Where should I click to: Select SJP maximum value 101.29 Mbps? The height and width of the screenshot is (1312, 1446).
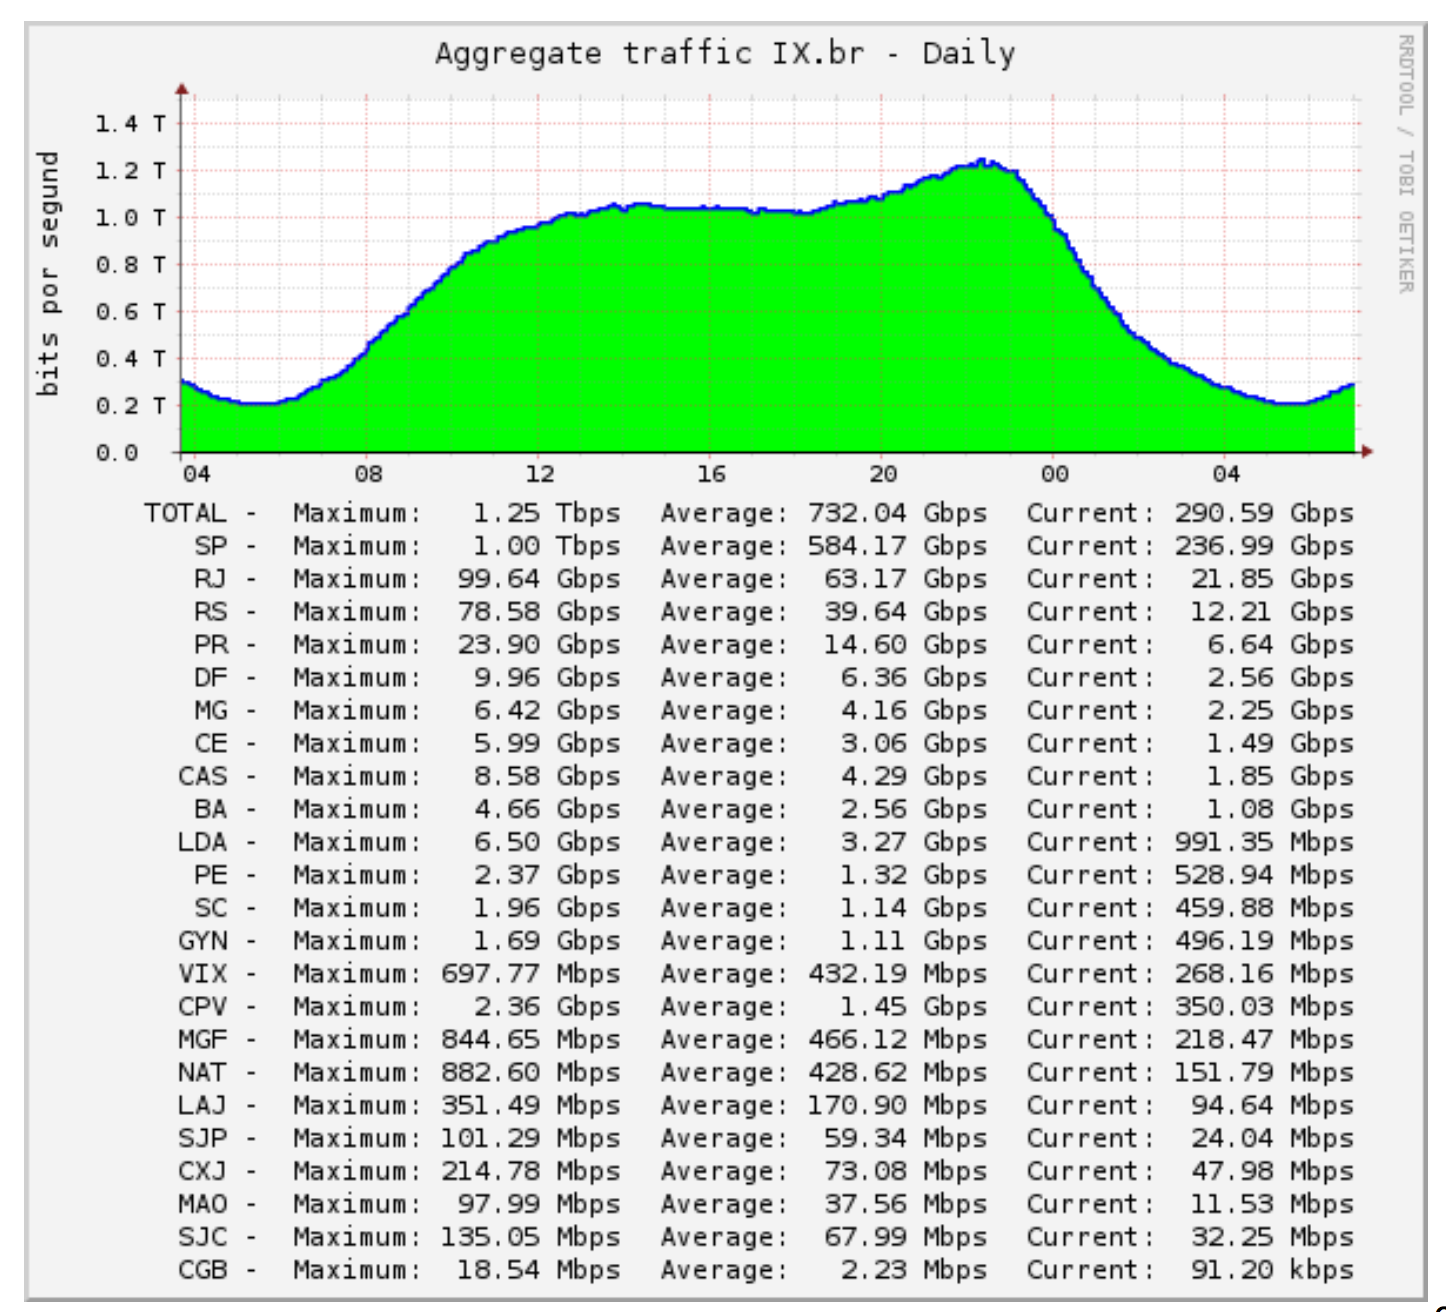click(x=530, y=1139)
